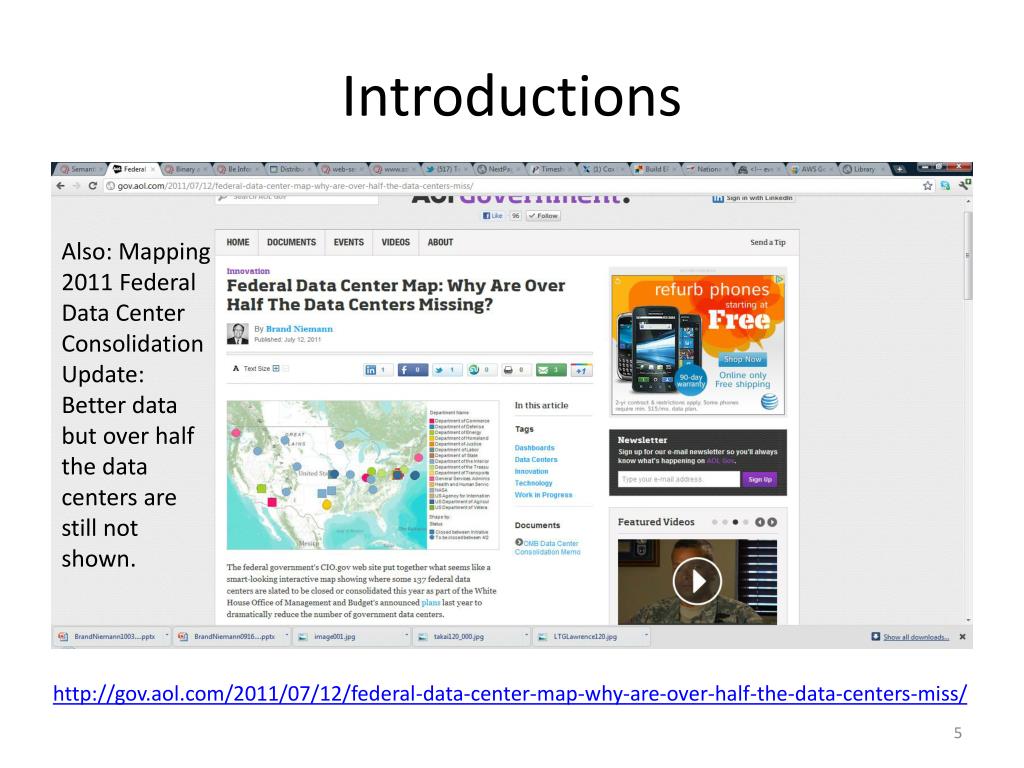This screenshot has width=1024, height=768.
Task: Open the Chrome wrench settings menu
Action: coord(965,185)
